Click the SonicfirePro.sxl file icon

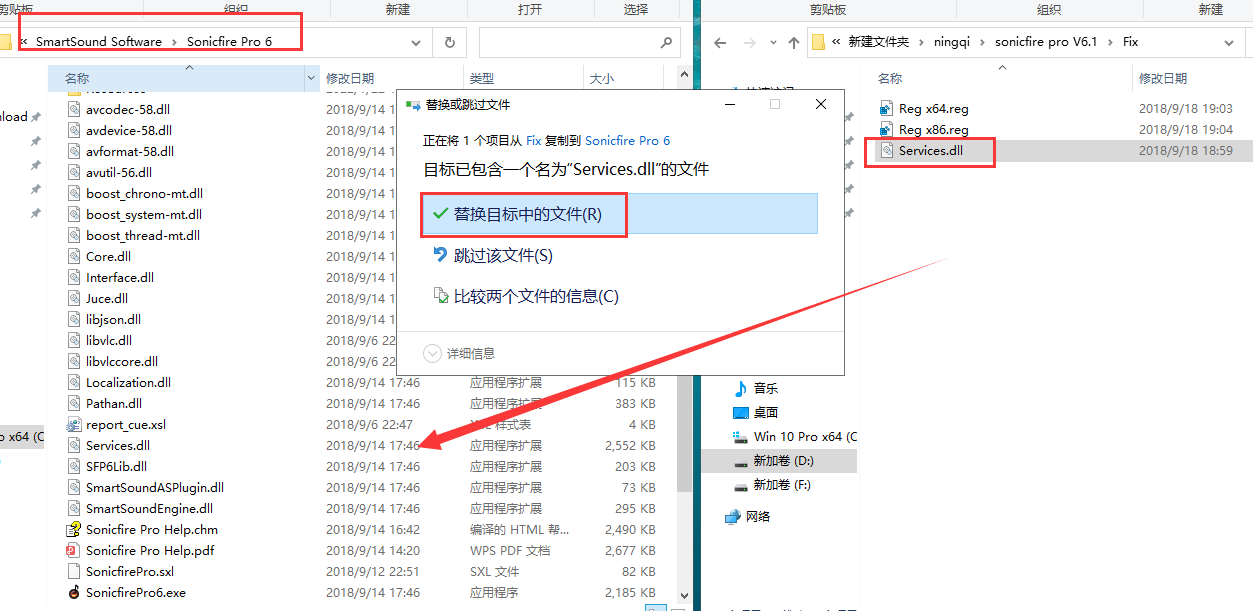click(x=74, y=571)
